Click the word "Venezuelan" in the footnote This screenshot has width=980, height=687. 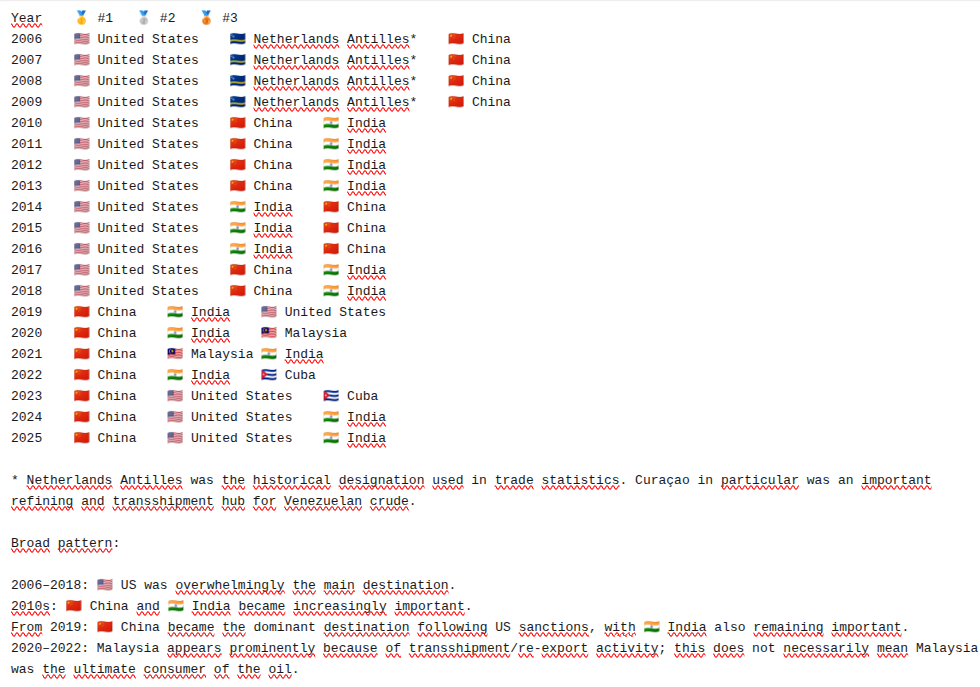[322, 501]
